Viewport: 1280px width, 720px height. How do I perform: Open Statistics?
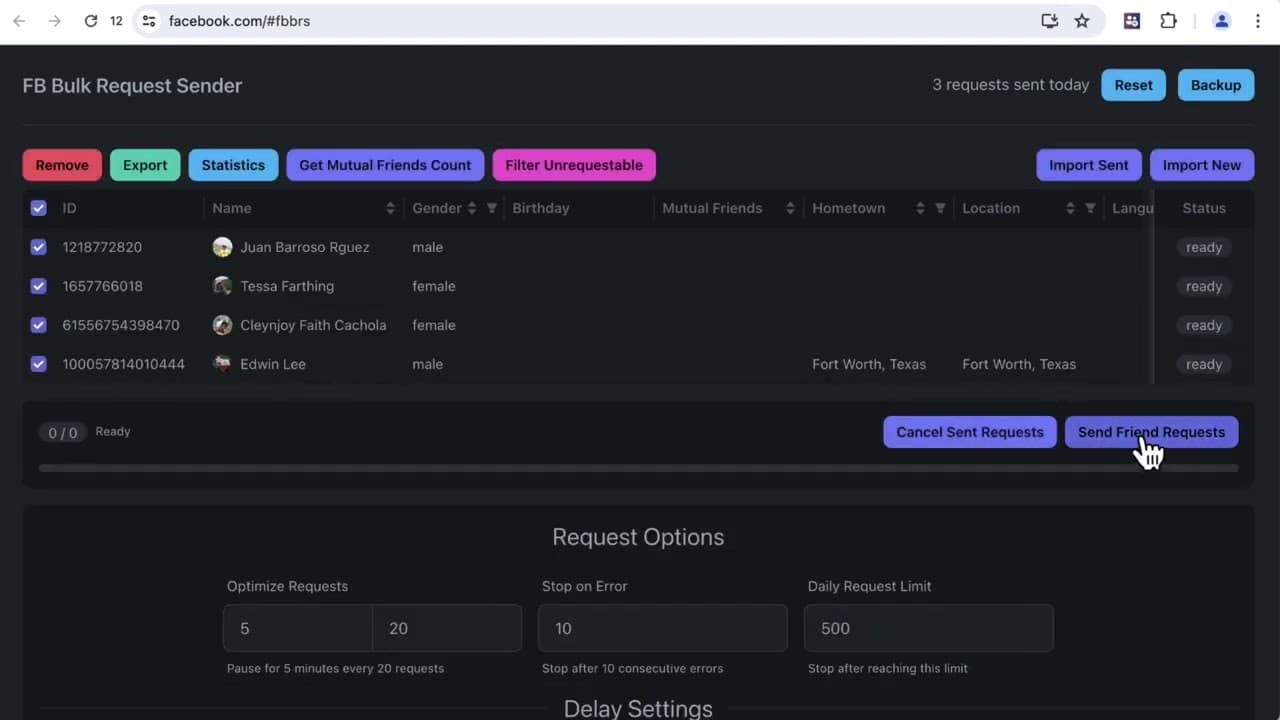coord(233,165)
